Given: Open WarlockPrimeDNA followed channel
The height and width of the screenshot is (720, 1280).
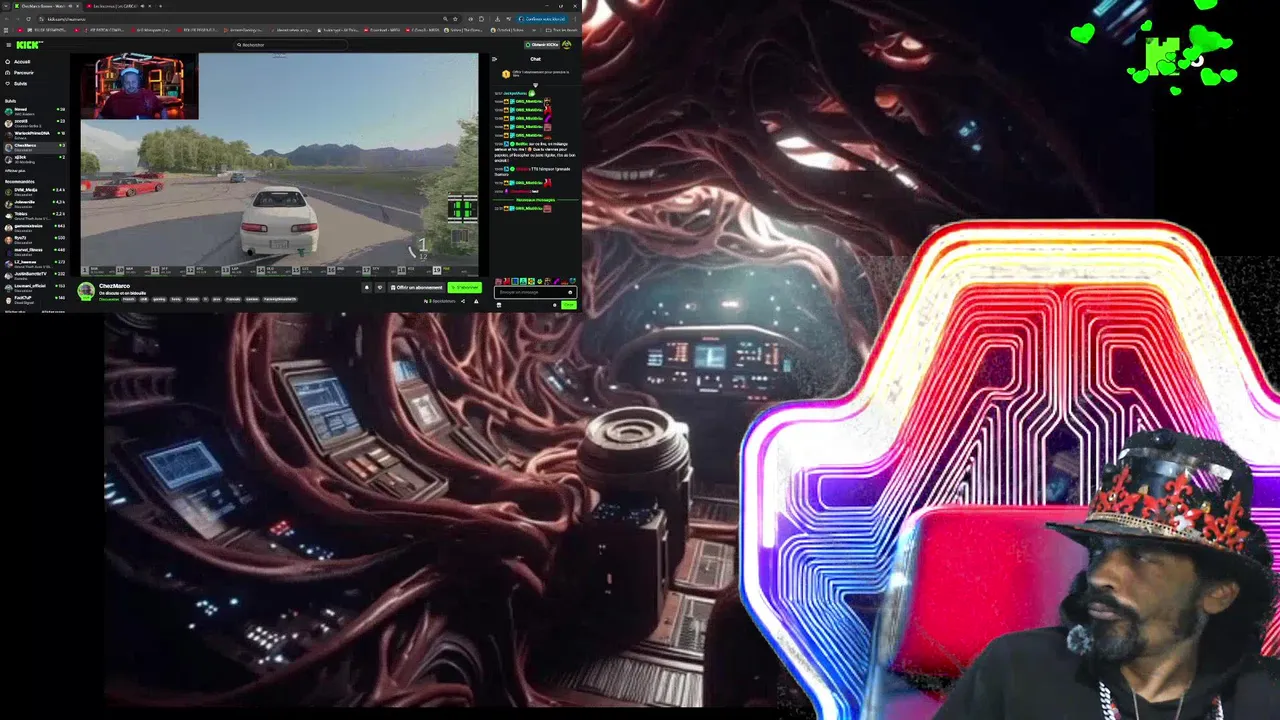Looking at the screenshot, I should click(x=35, y=134).
